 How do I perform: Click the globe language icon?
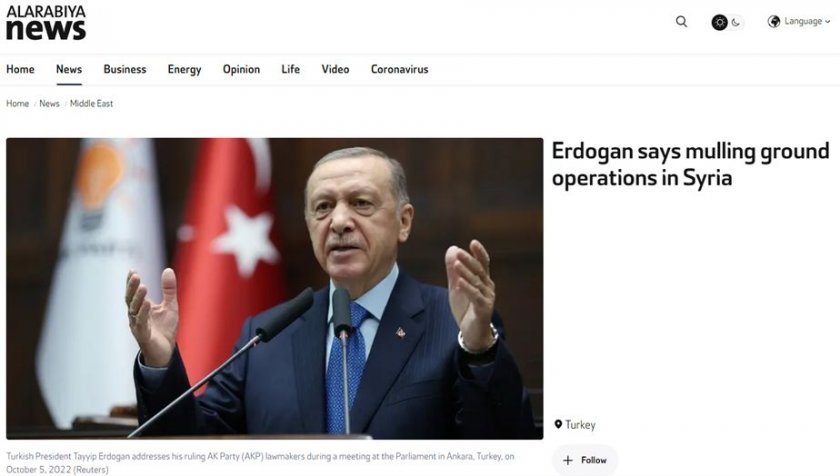coord(774,21)
